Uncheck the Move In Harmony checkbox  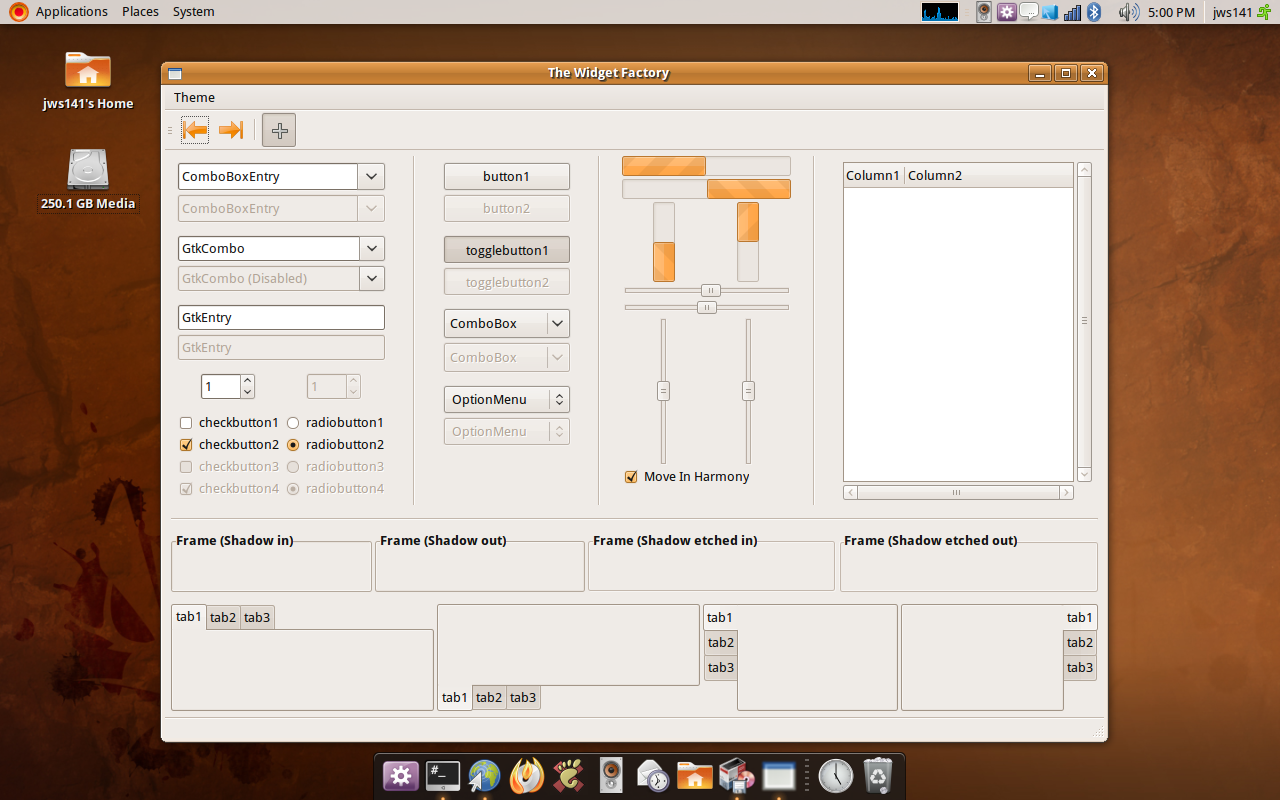(x=631, y=477)
